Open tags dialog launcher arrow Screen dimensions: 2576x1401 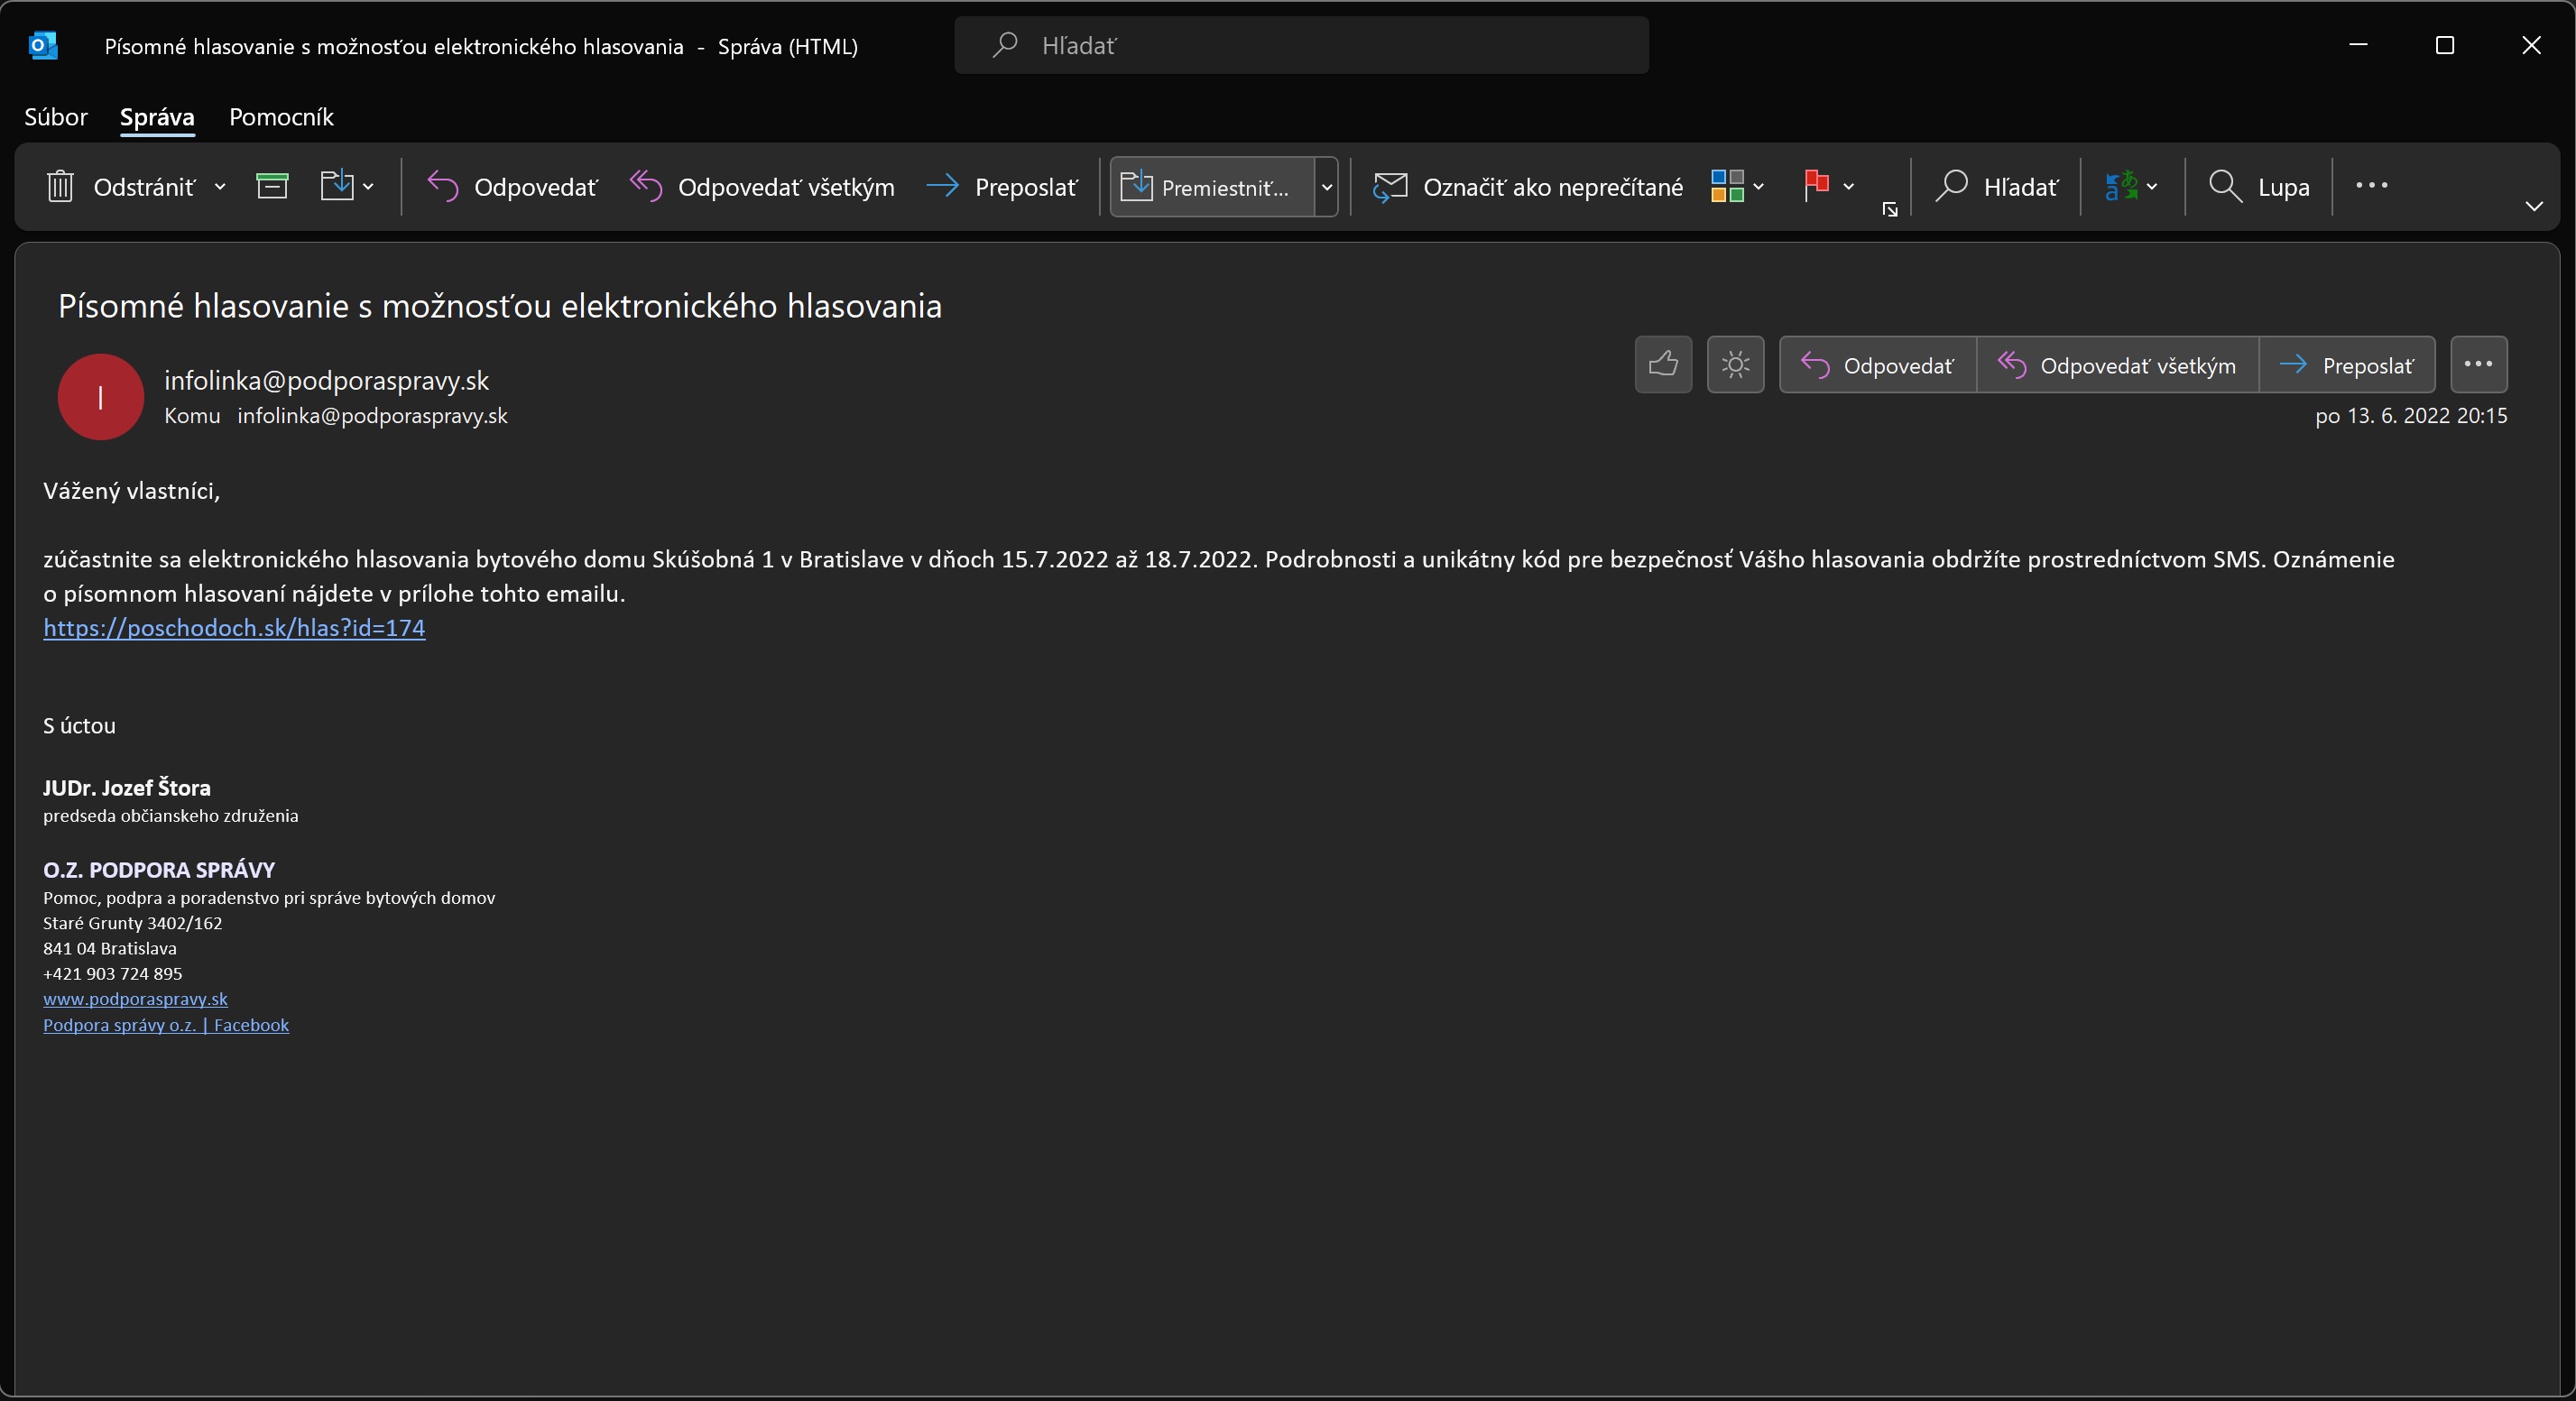[1890, 209]
